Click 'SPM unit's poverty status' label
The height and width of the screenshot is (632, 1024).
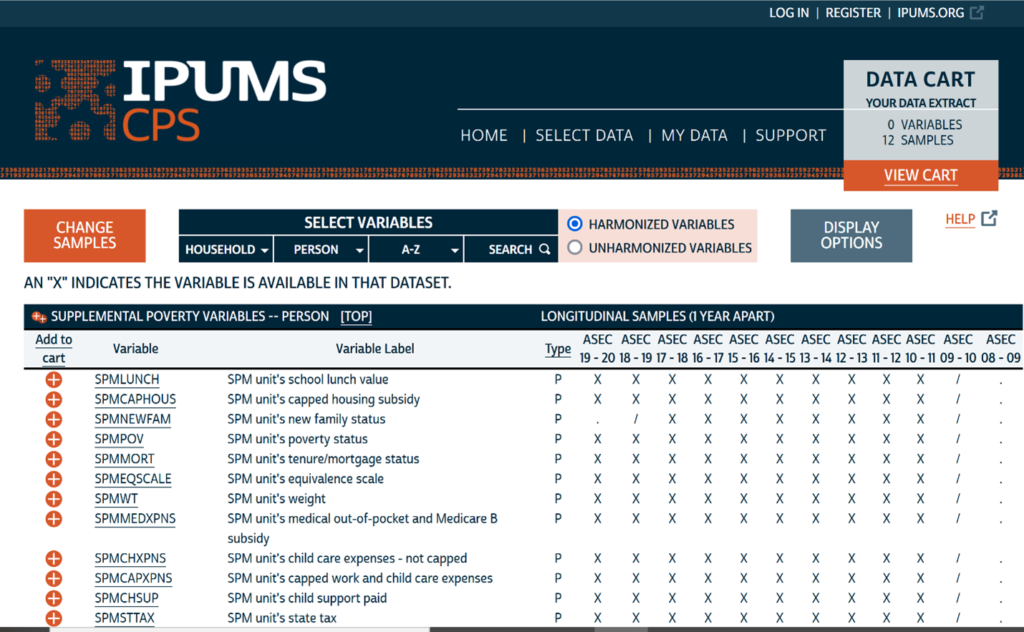click(297, 439)
